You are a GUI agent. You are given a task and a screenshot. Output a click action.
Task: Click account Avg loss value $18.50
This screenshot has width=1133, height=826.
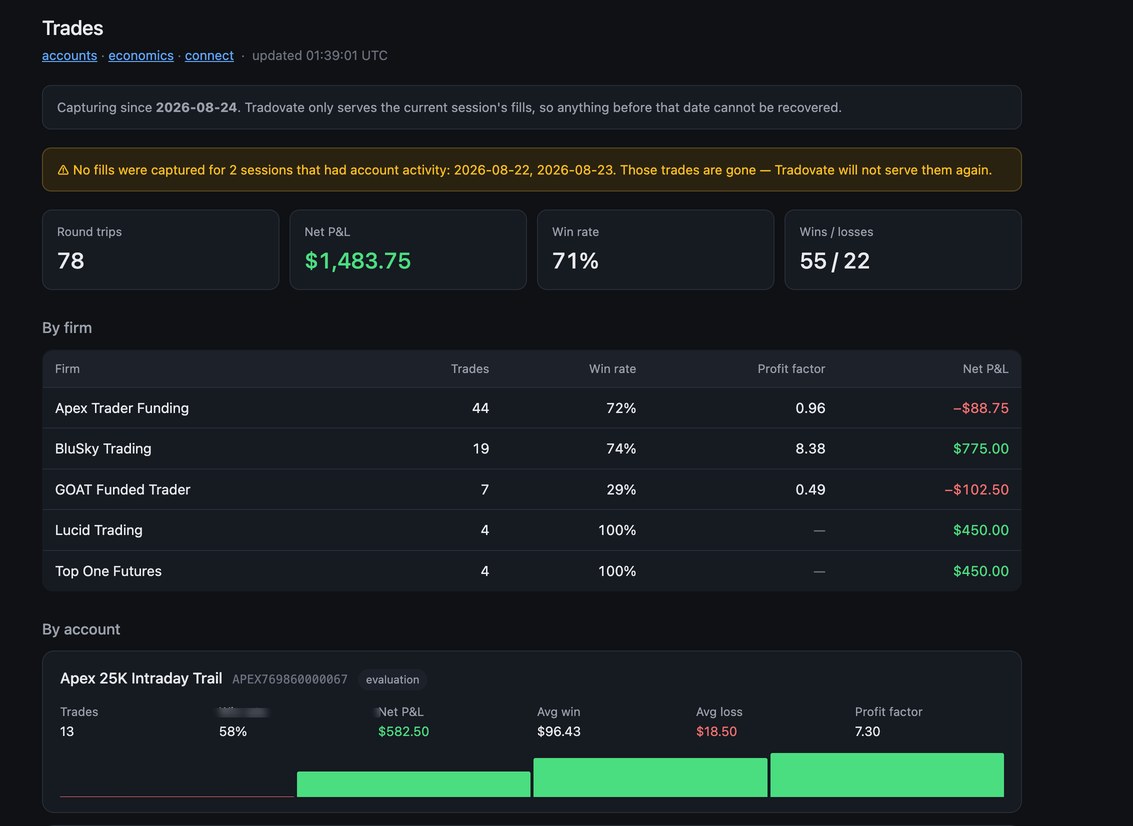[x=716, y=731]
